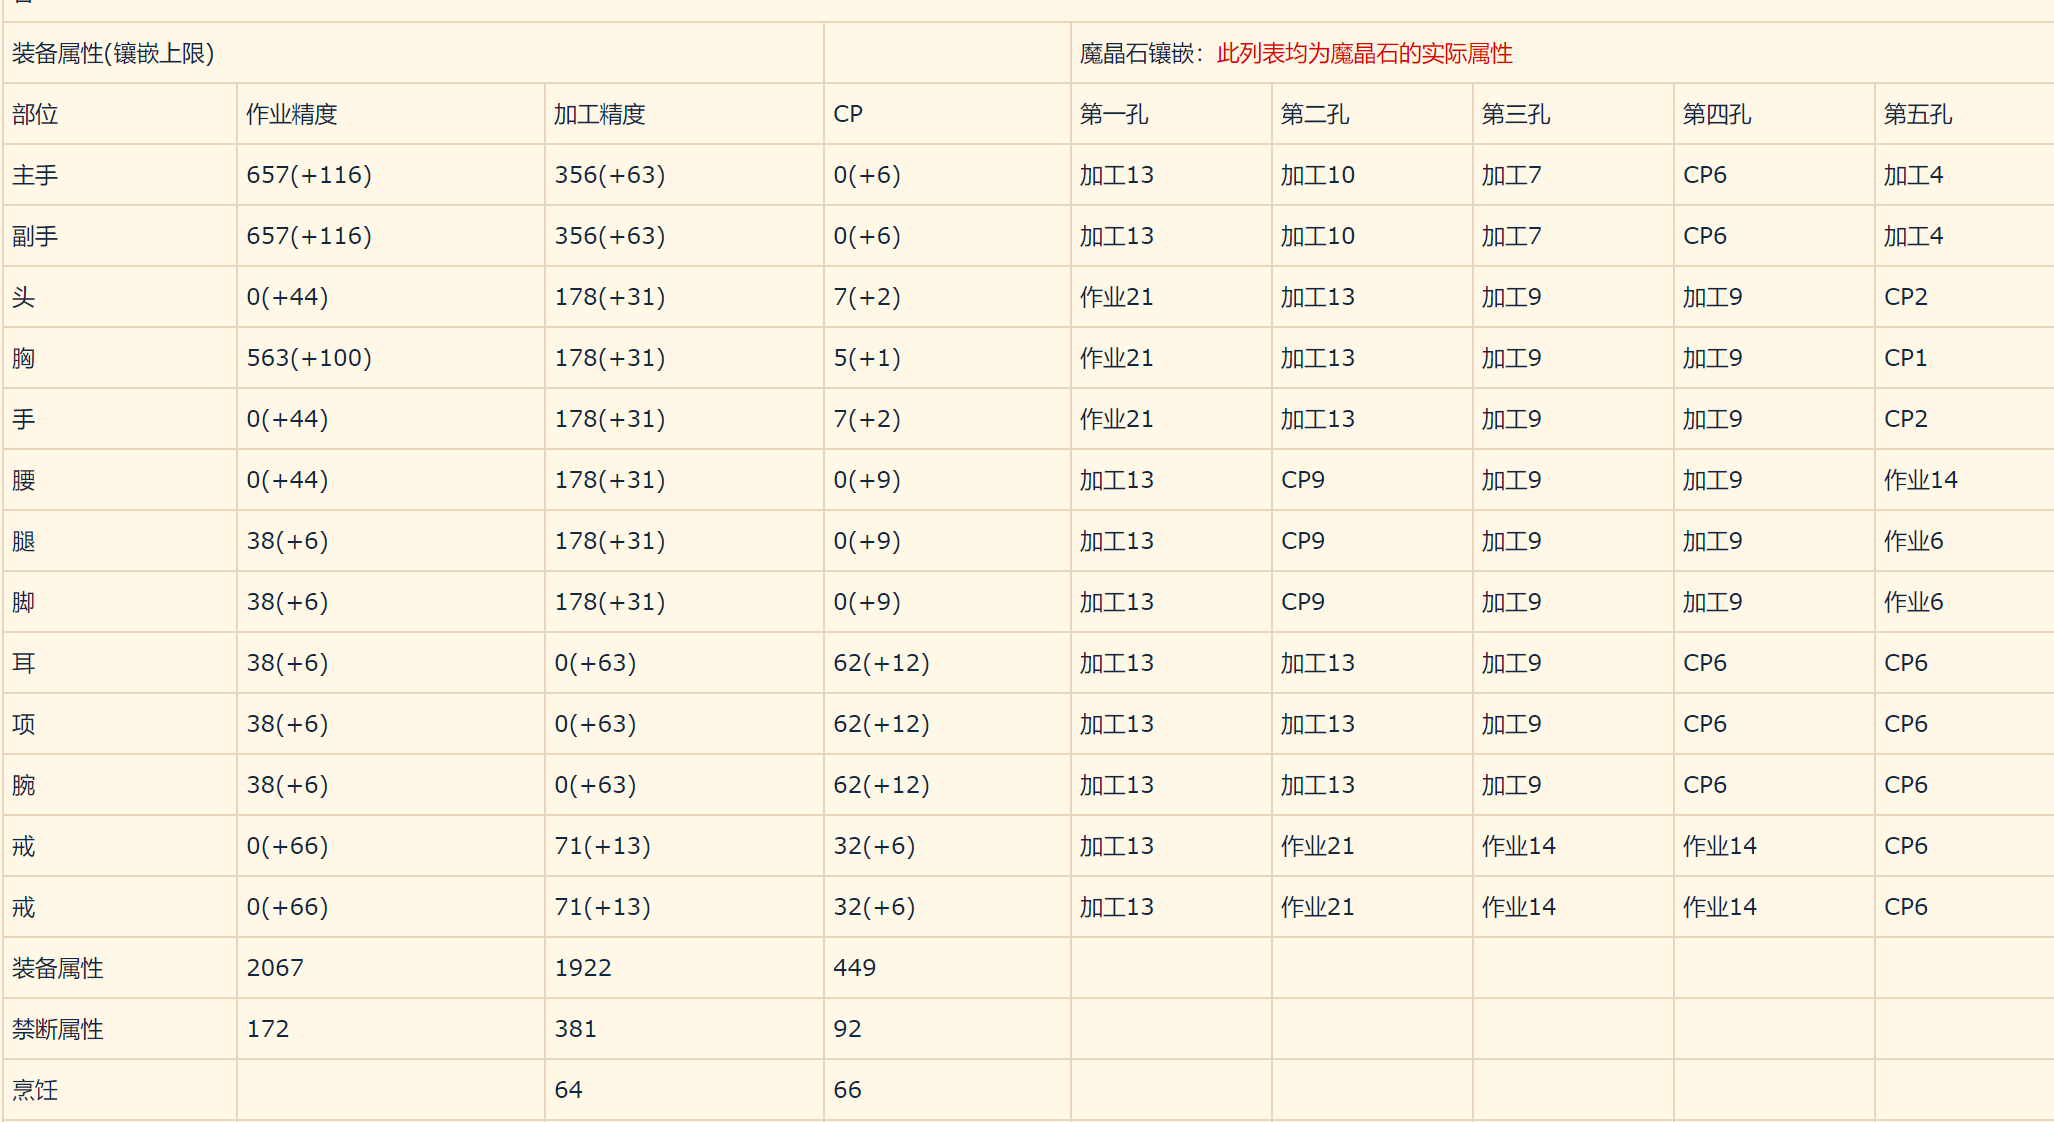Select the 胸 row label
This screenshot has height=1122, width=2054.
coord(24,358)
